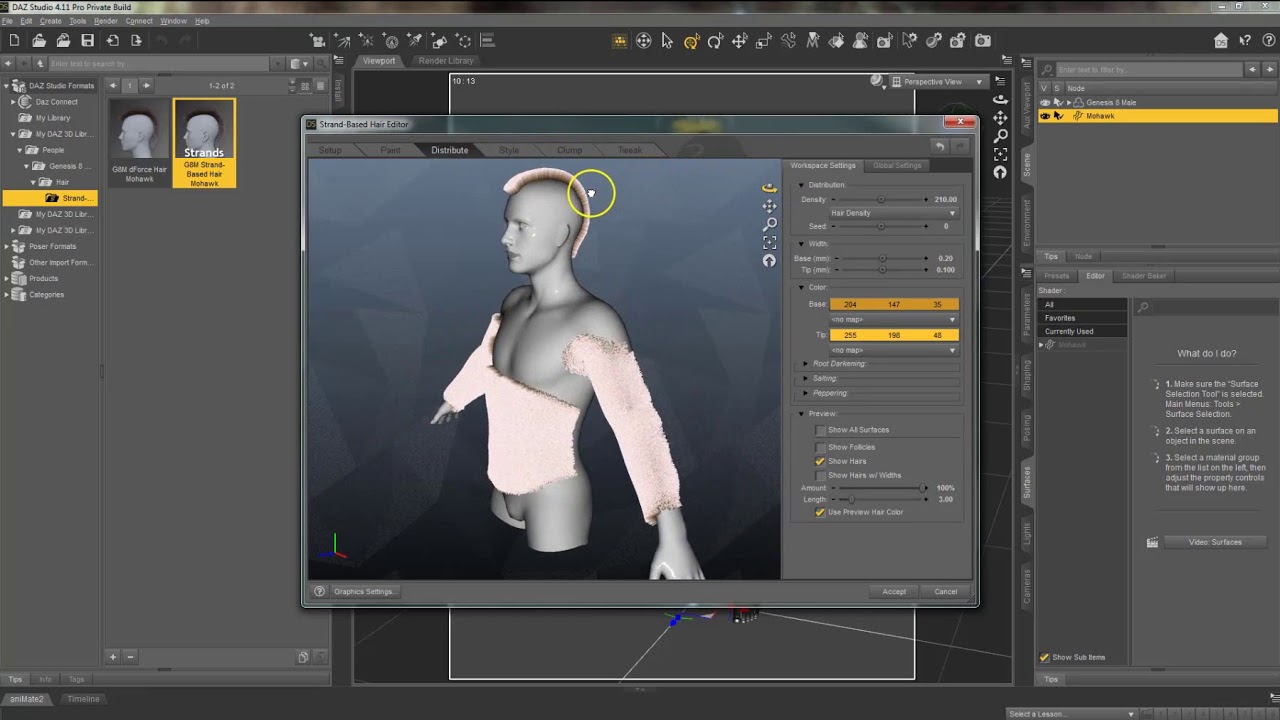
Task: Click the frame selection icon in hair editor
Action: pyautogui.click(x=769, y=242)
